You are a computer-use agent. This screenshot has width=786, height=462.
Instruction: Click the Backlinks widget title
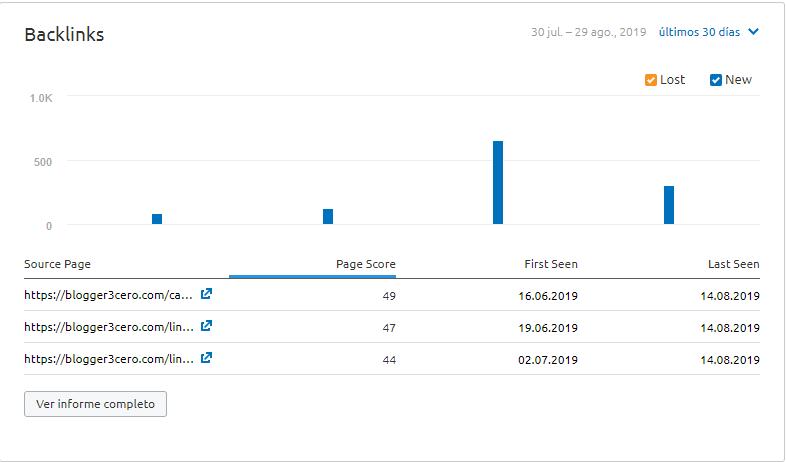point(64,34)
